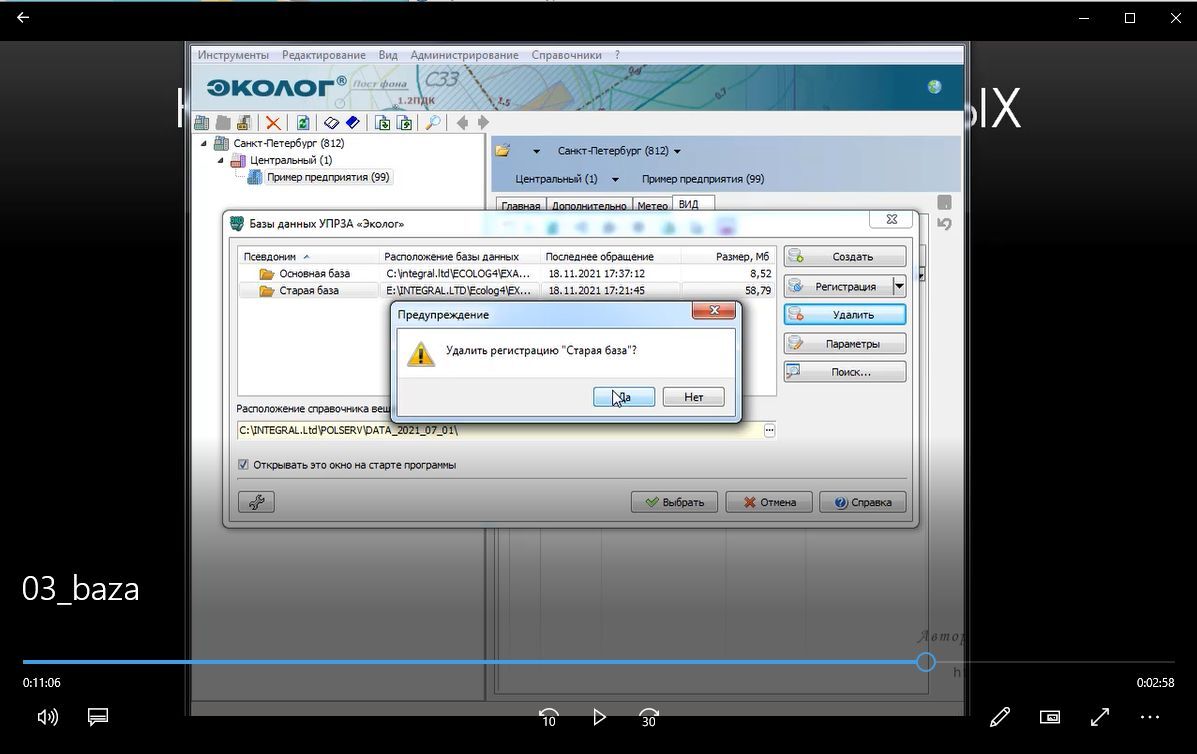Image resolution: width=1197 pixels, height=754 pixels.
Task: Go back using the top-left arrow
Action: point(23,18)
